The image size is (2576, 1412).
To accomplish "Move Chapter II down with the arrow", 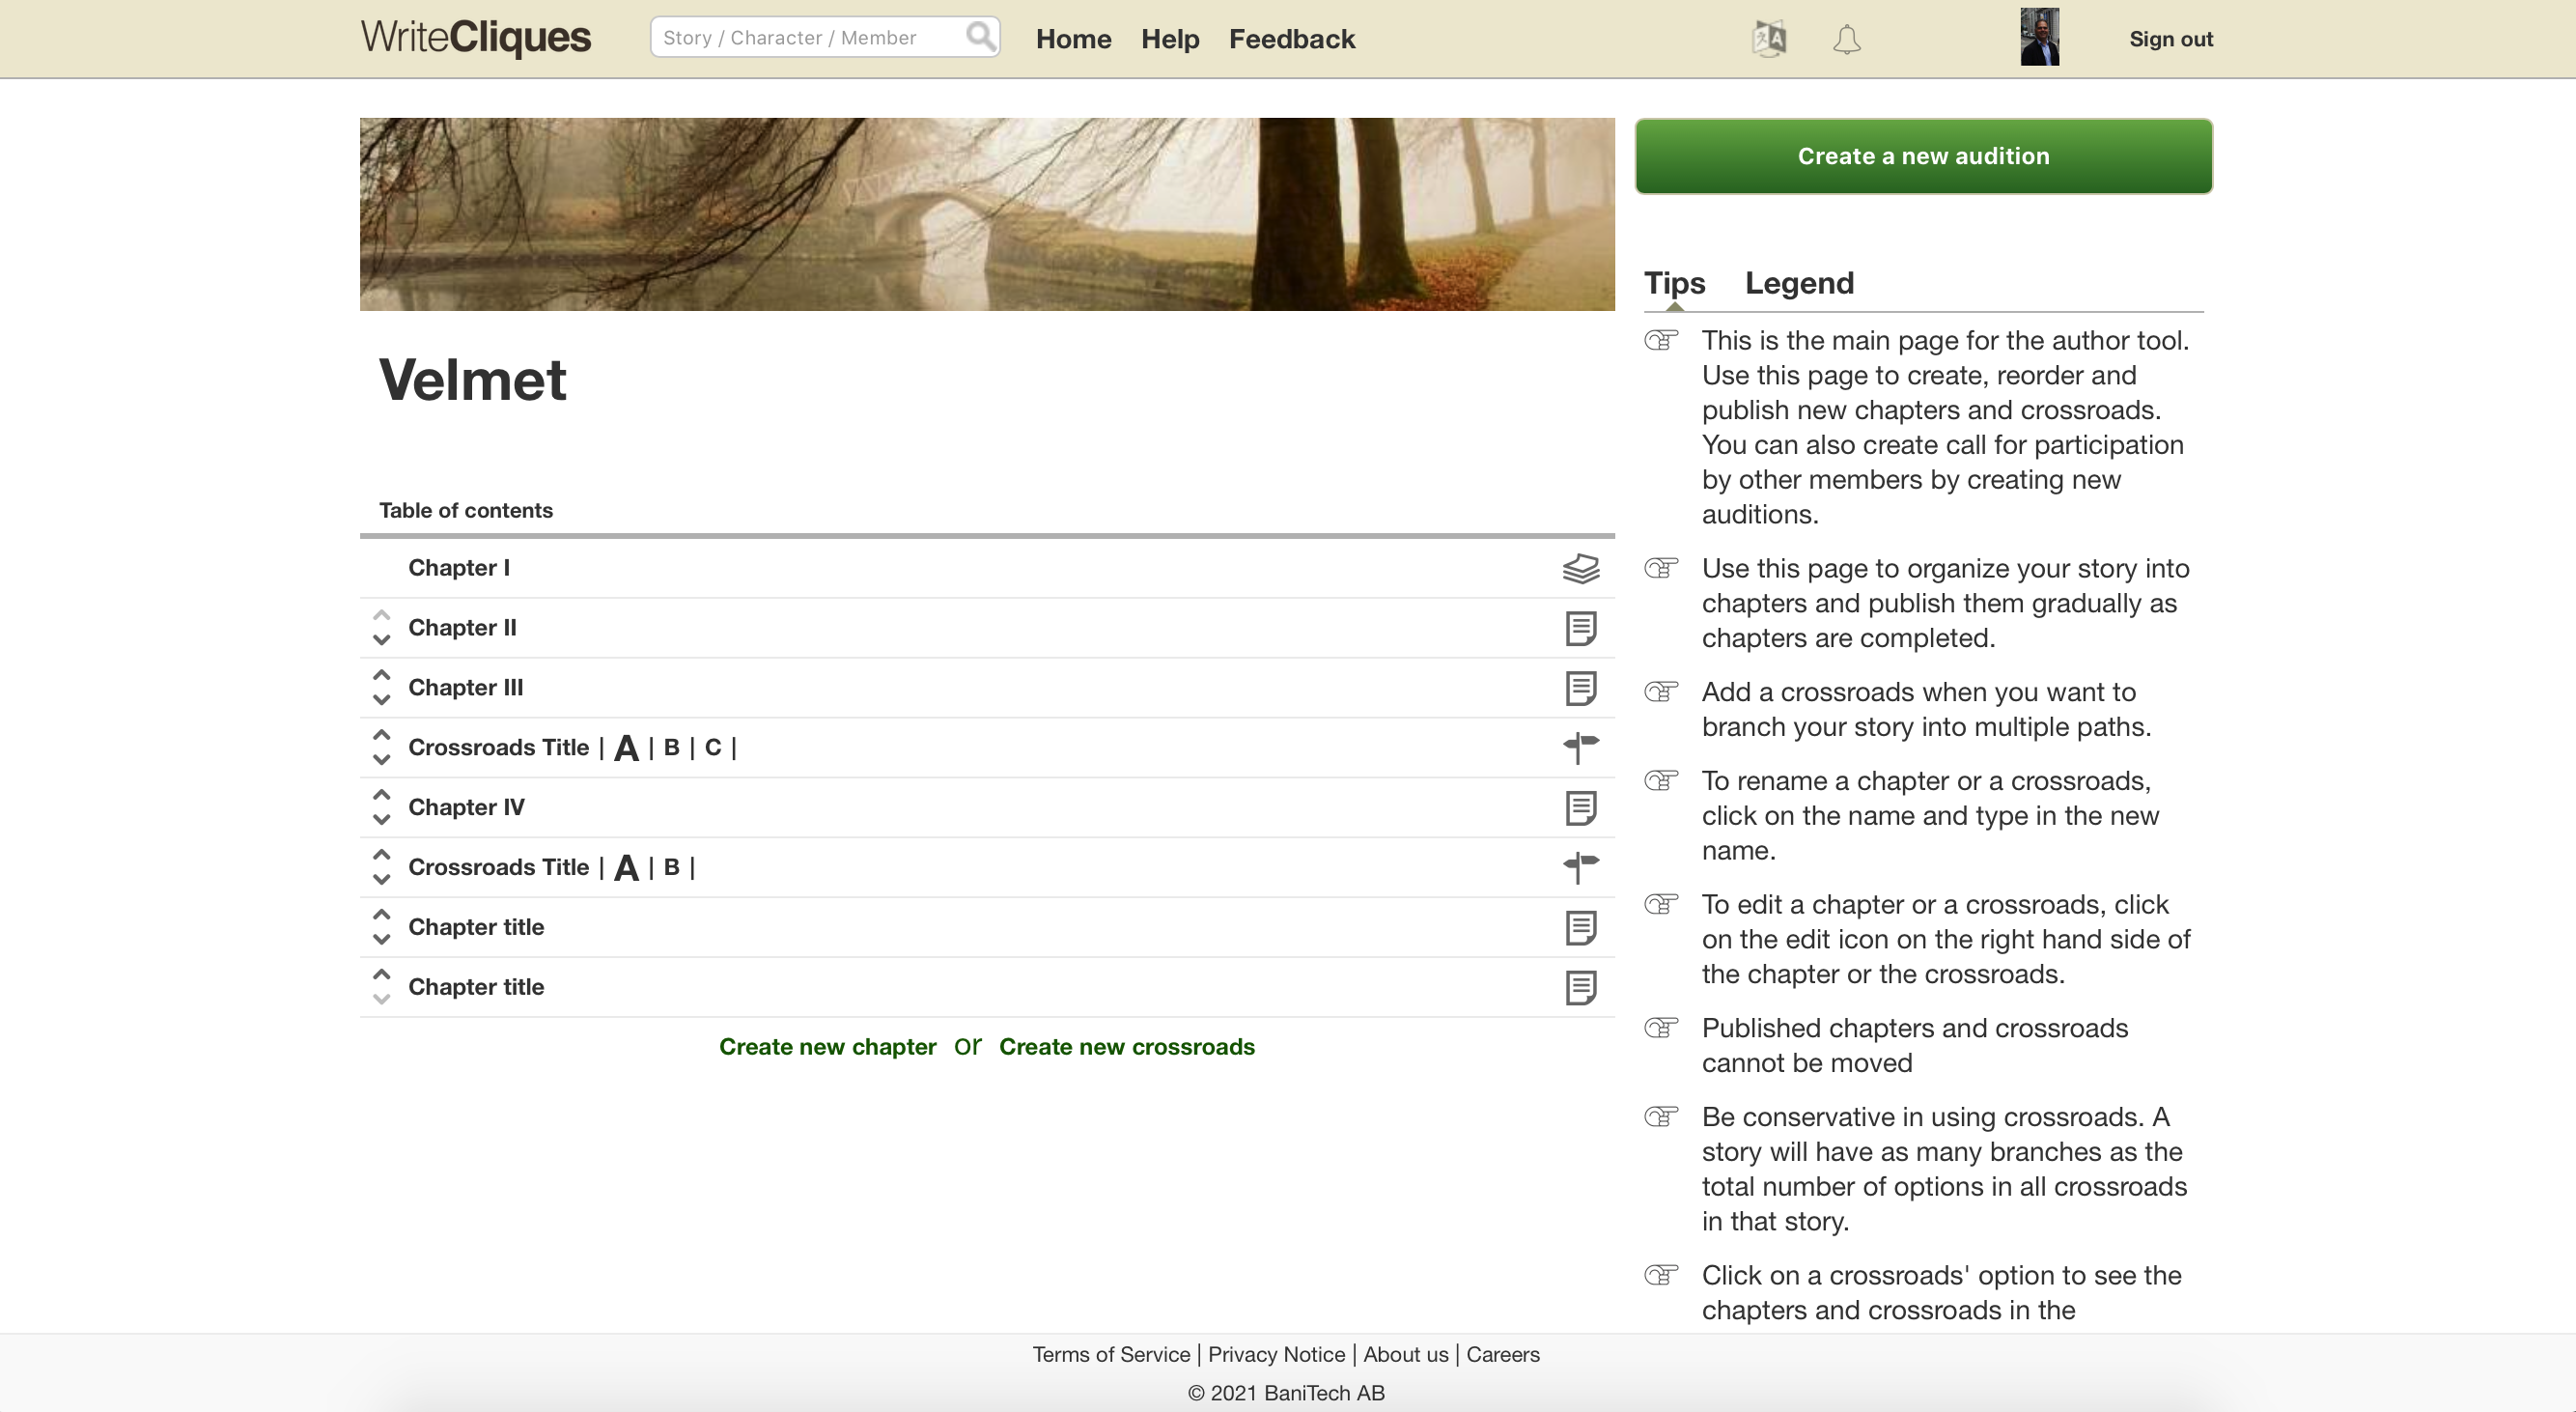I will point(381,640).
